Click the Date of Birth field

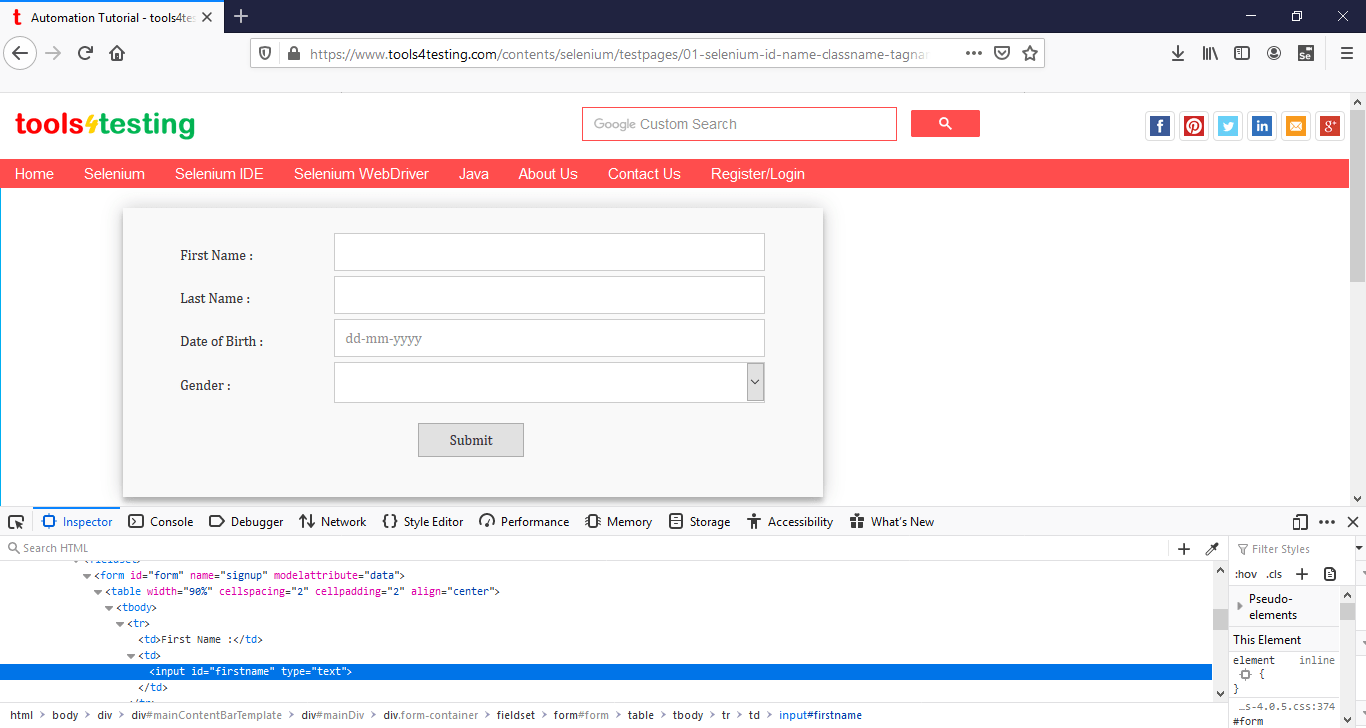click(x=548, y=338)
